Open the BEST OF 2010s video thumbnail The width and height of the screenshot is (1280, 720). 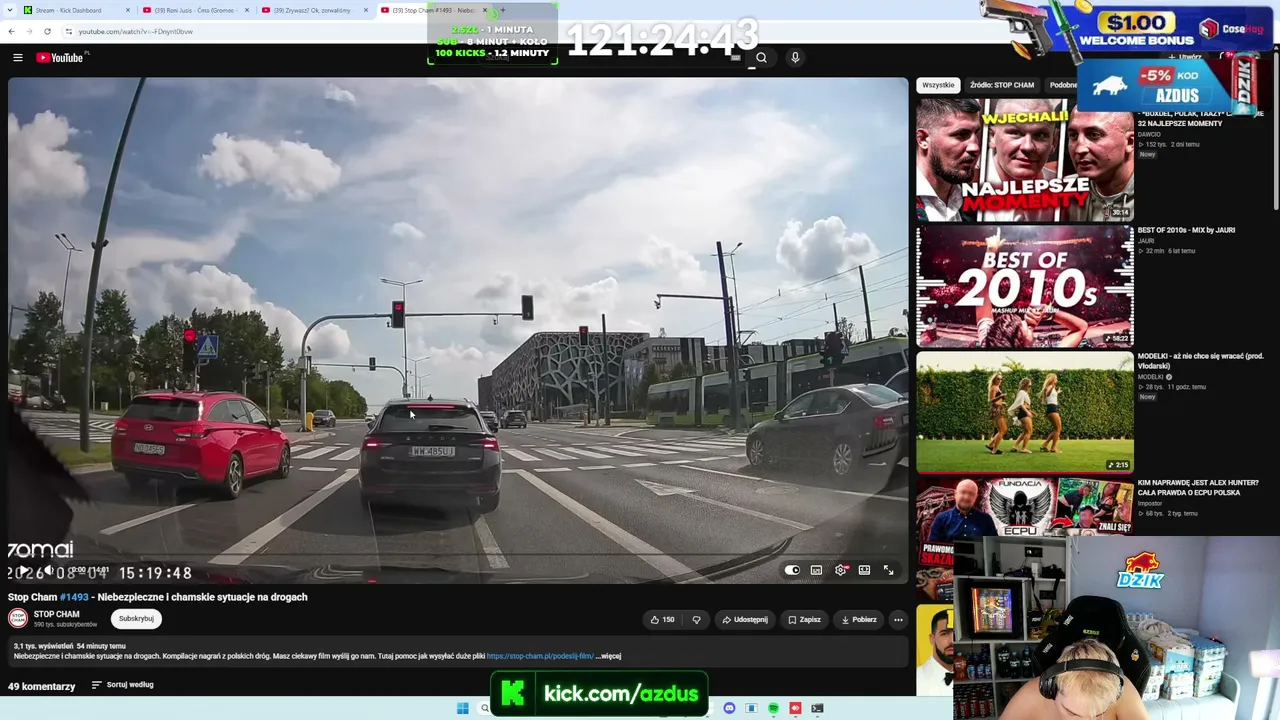[x=1025, y=286]
